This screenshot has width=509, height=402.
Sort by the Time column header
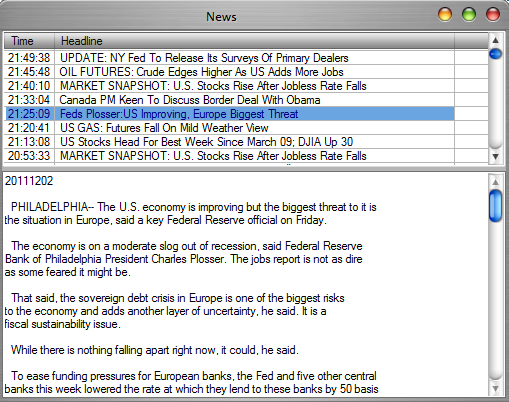pyautogui.click(x=29, y=41)
